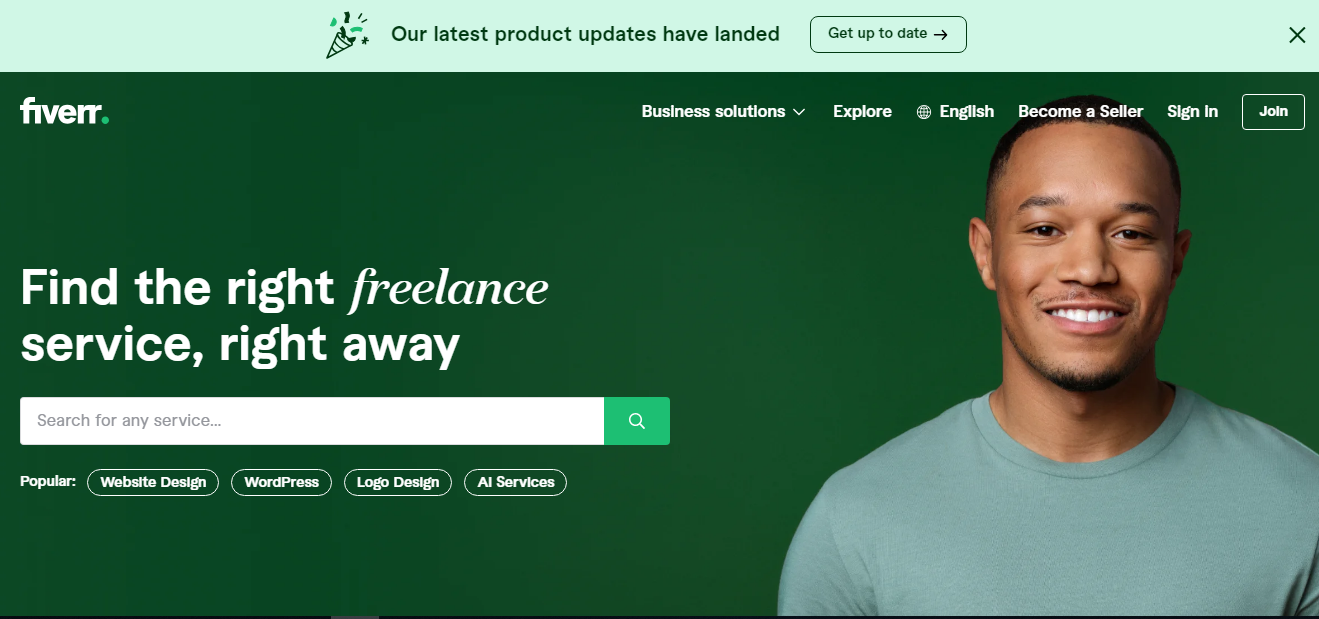Expand Business solutions dropdown chevron
This screenshot has height=619, width=1319.
(799, 112)
